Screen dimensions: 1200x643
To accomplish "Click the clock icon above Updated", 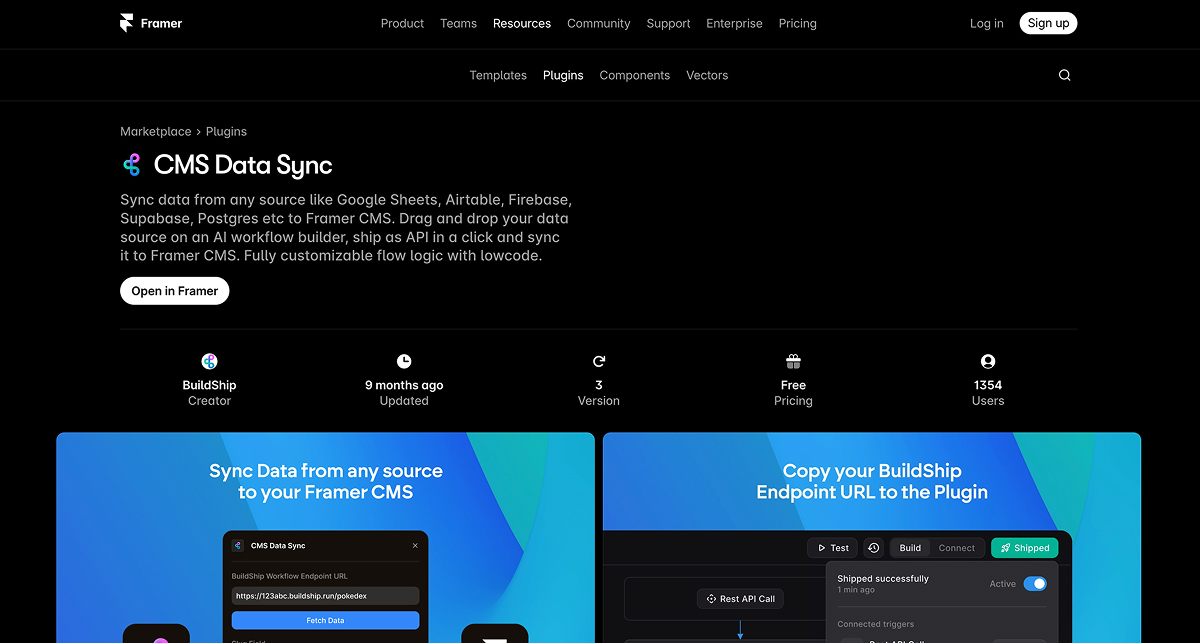I will 404,361.
